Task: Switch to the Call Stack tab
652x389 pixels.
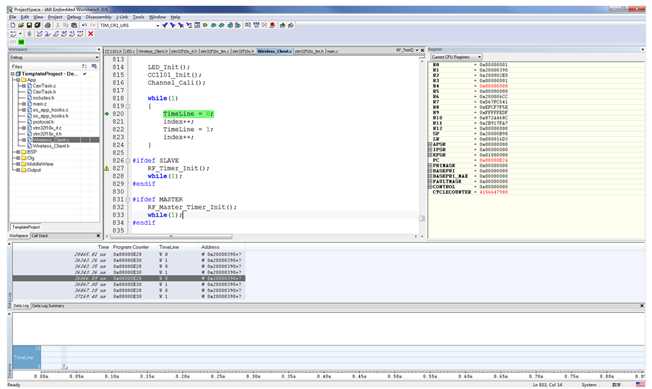Action: 40,236
